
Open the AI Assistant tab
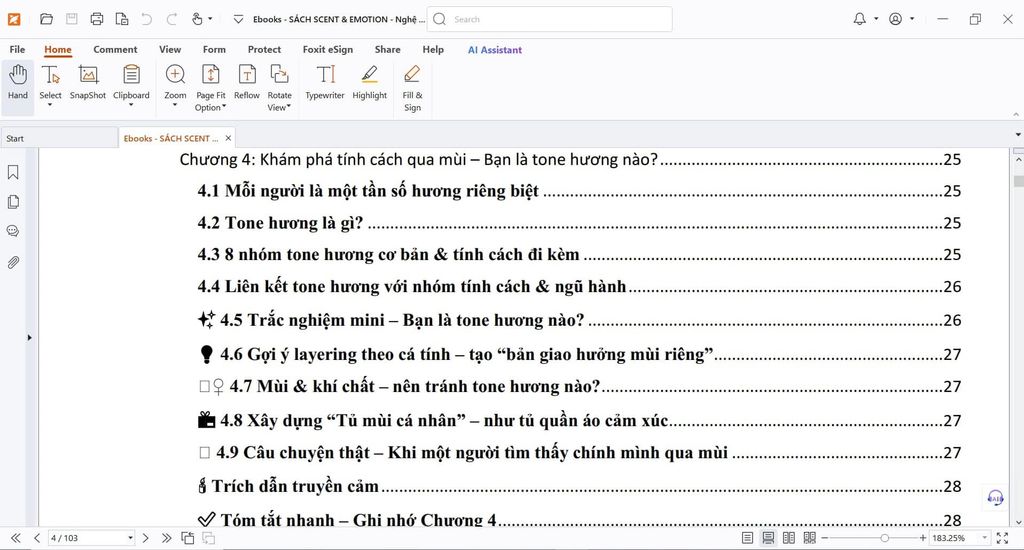(494, 50)
